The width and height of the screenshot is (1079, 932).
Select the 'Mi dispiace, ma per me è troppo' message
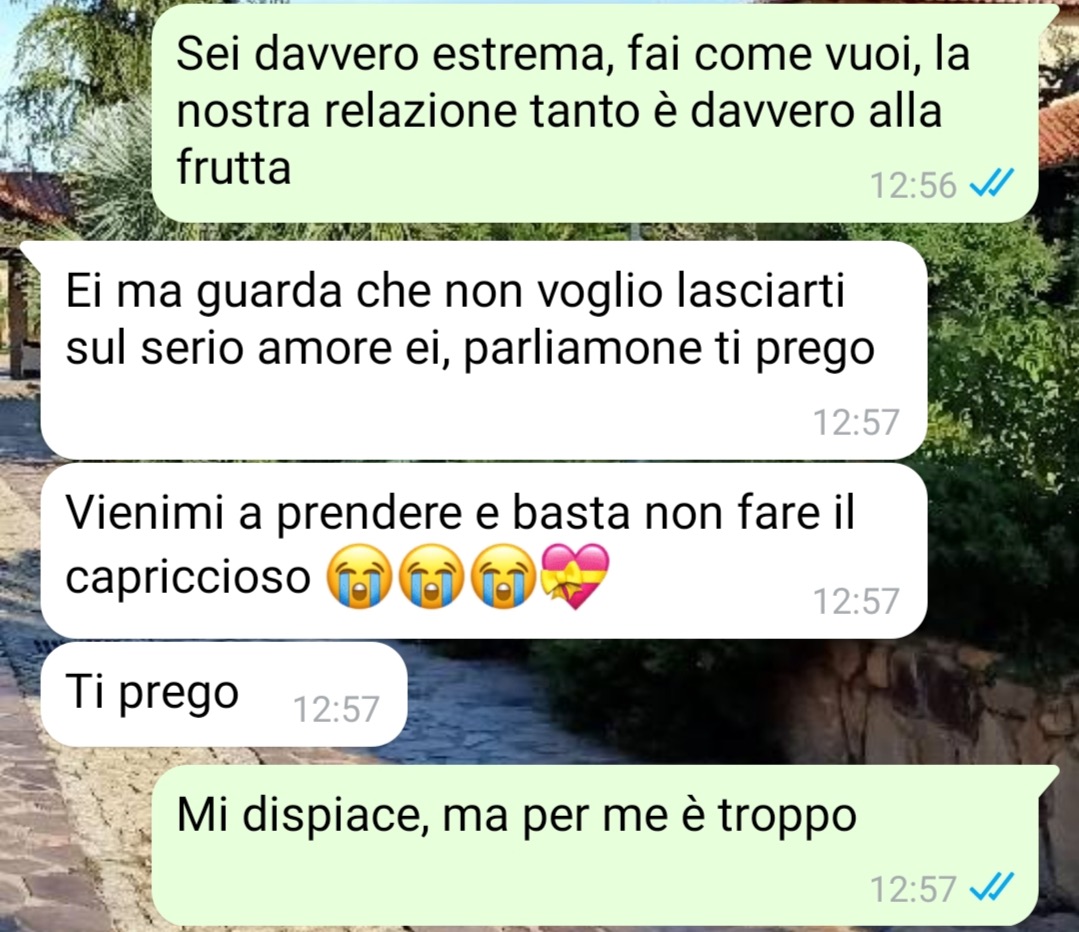click(594, 845)
